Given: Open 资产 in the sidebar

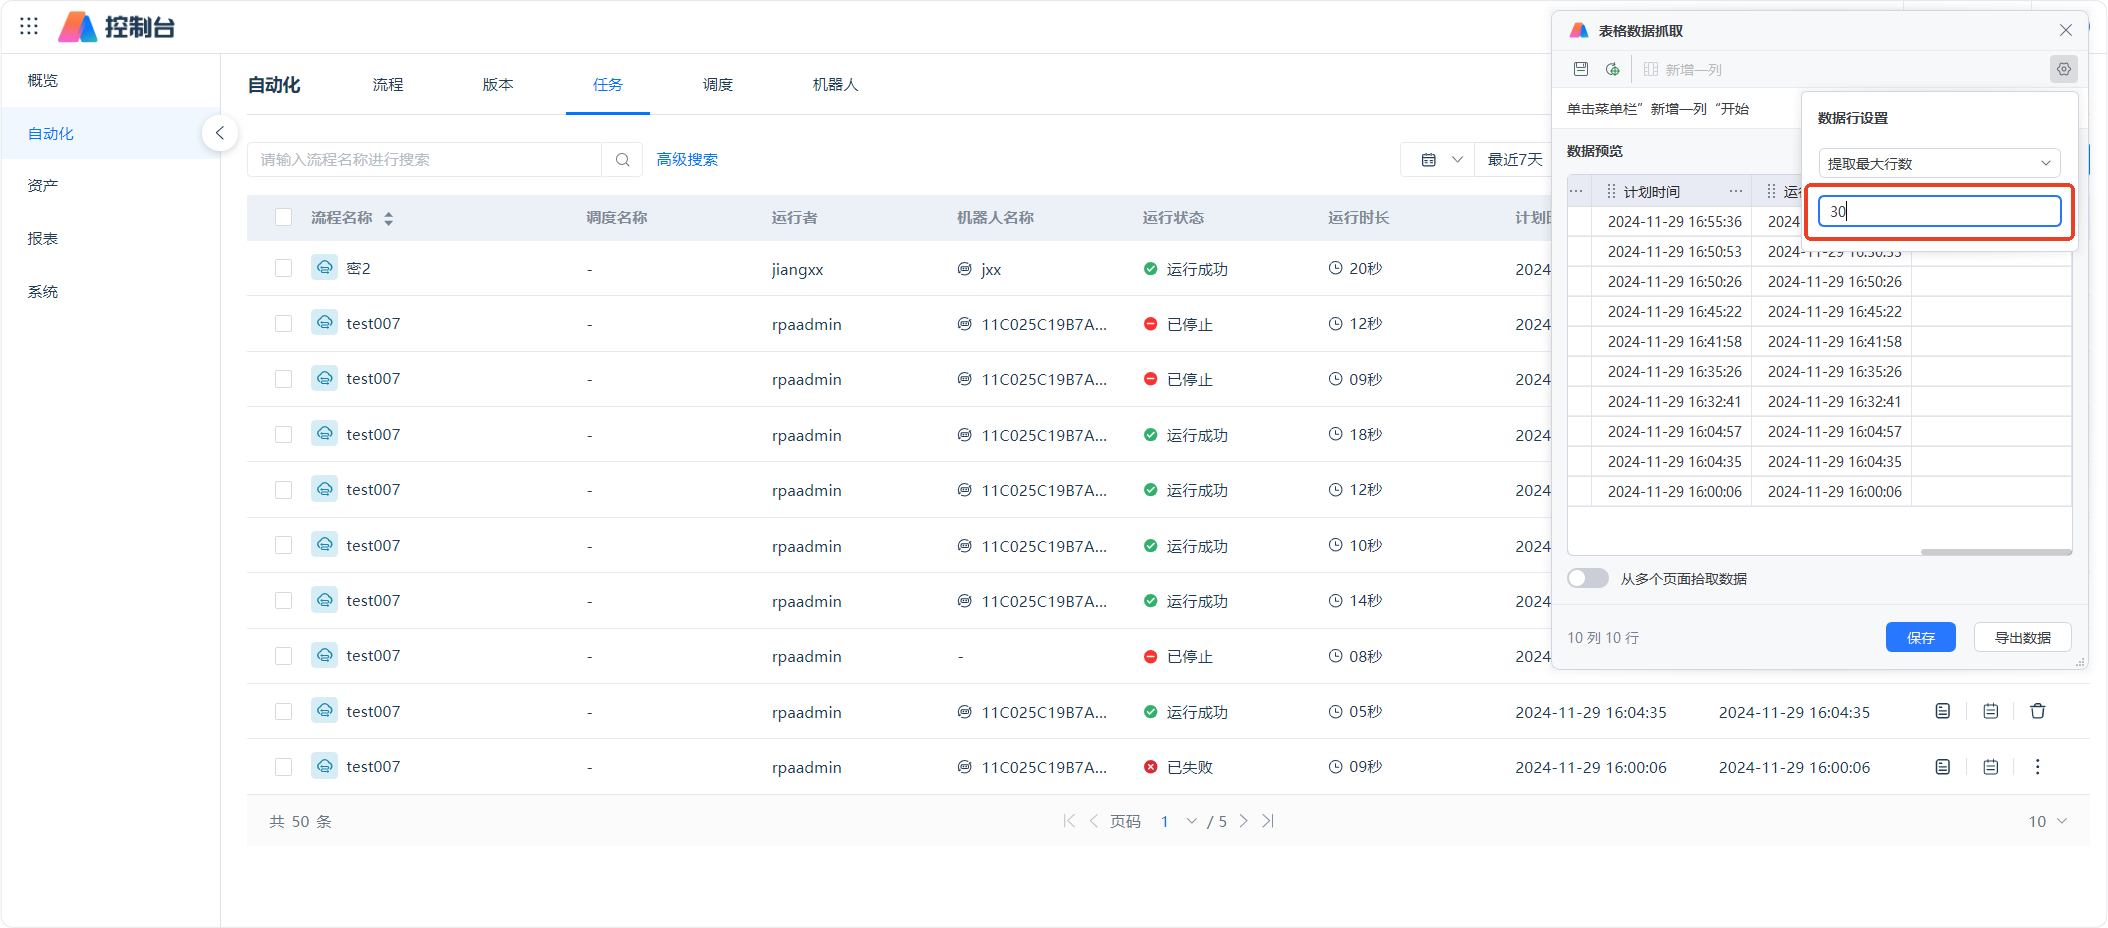Looking at the screenshot, I should click(43, 185).
